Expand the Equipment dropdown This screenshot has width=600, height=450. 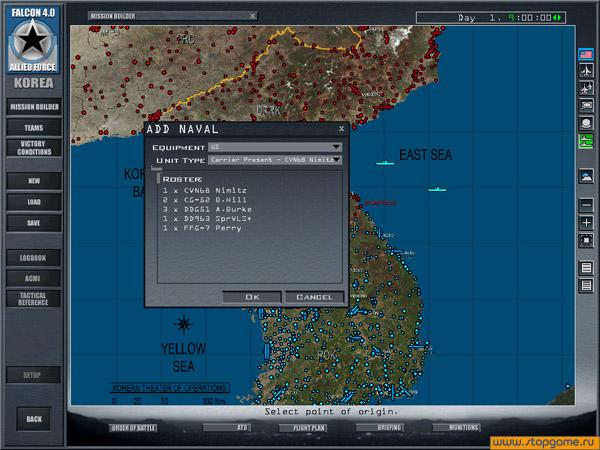(337, 147)
